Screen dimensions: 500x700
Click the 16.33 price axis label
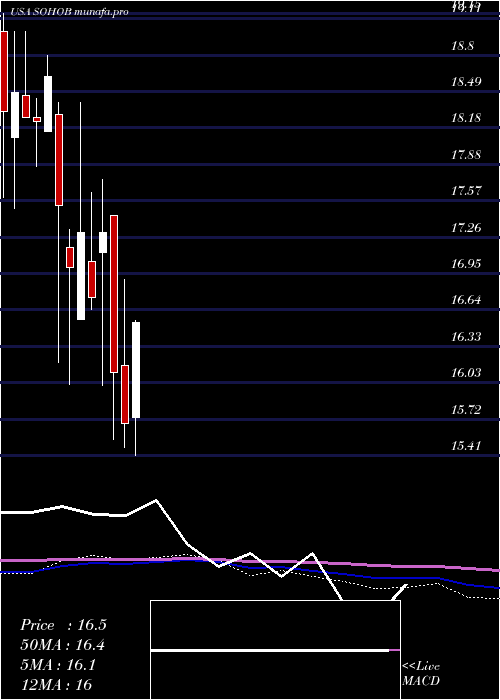point(466,336)
